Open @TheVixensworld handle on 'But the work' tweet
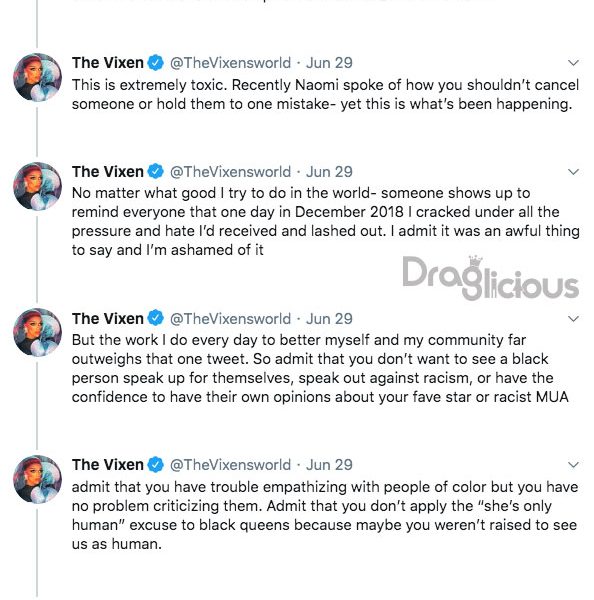Screen dimensions: 594x600 pyautogui.click(x=230, y=319)
